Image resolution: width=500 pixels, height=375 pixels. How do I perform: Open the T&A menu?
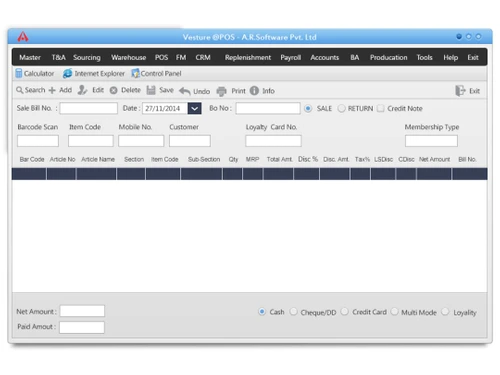pos(58,57)
